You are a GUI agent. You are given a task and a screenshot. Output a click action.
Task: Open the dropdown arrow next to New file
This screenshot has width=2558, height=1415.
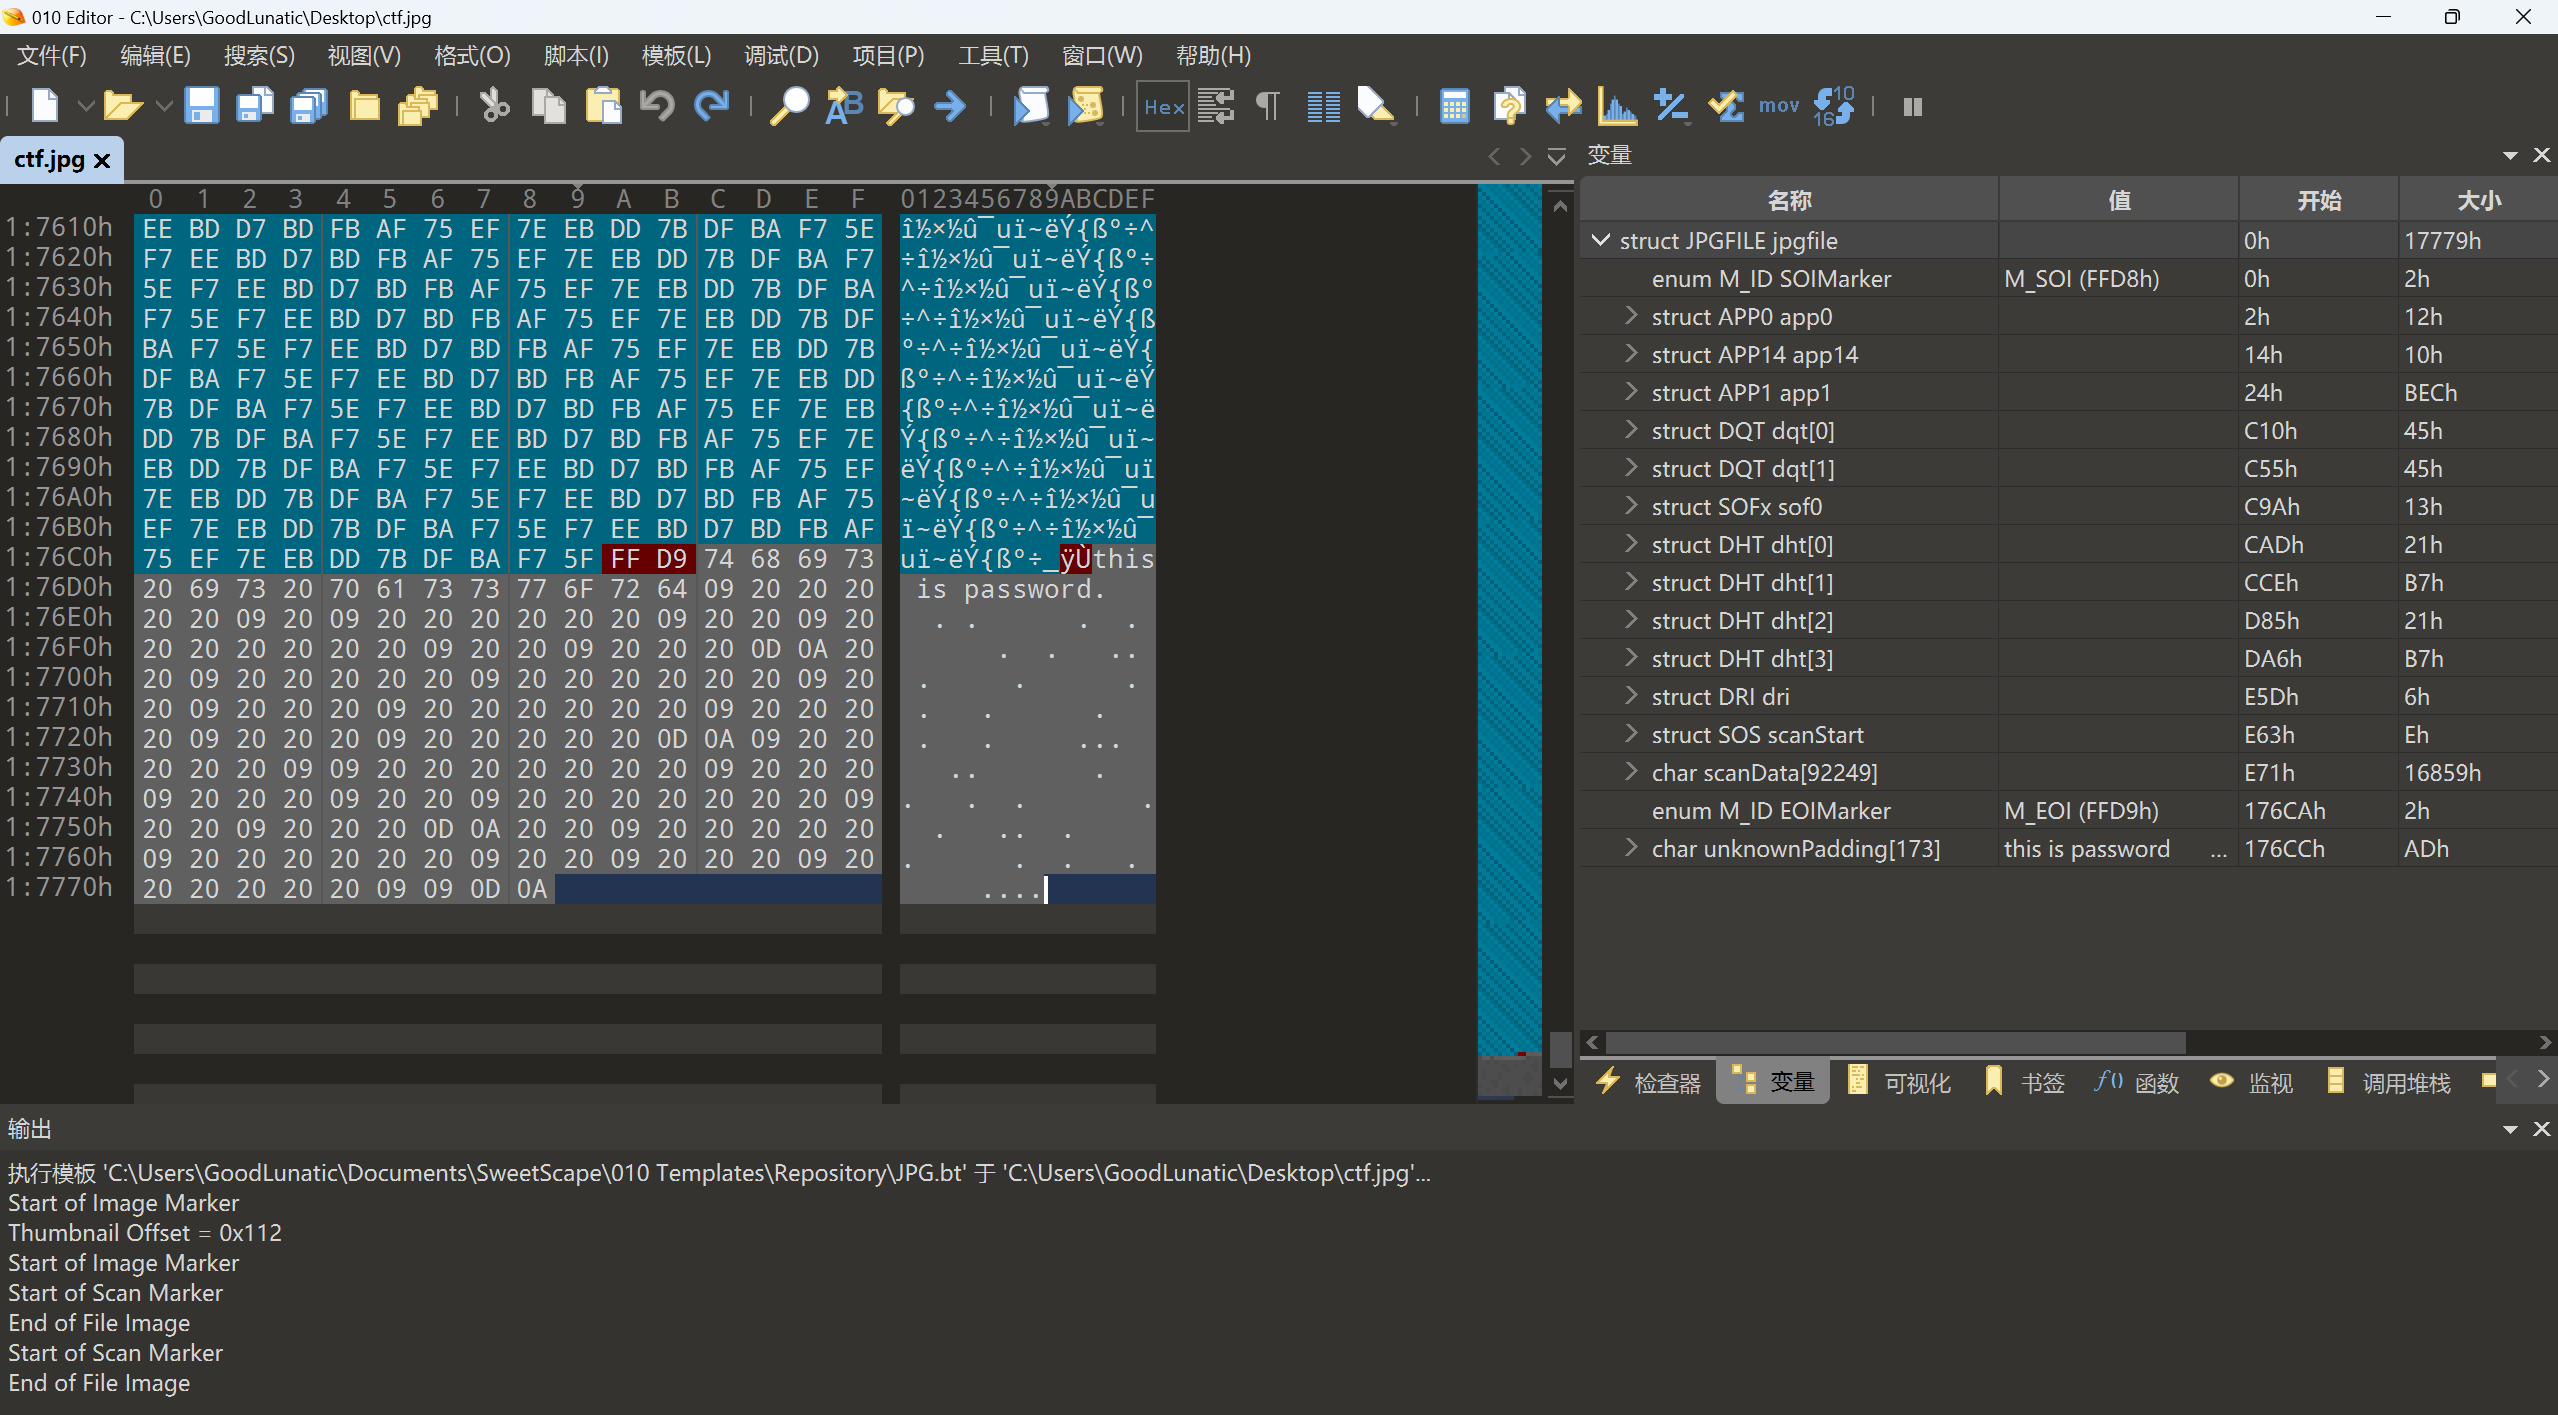(86, 106)
